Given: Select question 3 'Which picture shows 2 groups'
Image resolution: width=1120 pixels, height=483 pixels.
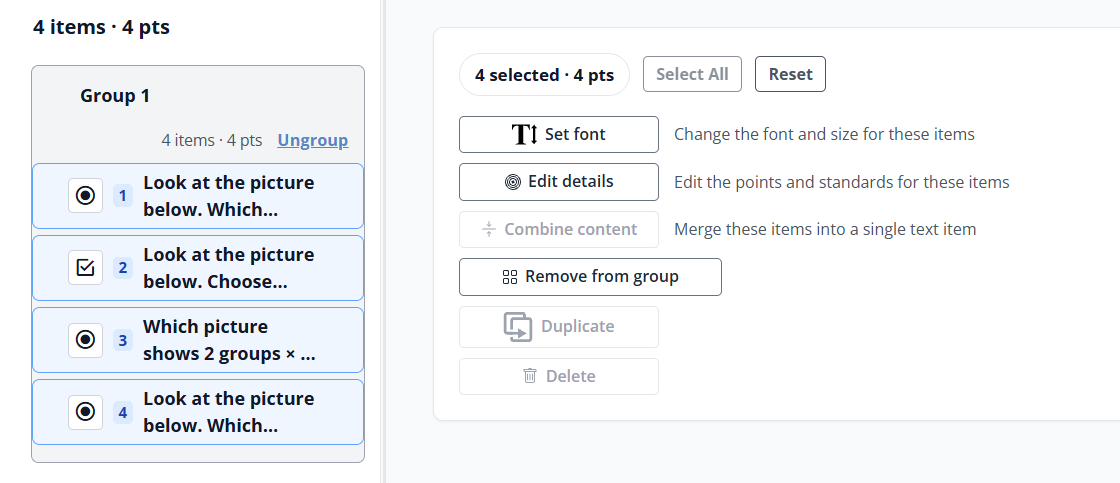Looking at the screenshot, I should pyautogui.click(x=198, y=340).
